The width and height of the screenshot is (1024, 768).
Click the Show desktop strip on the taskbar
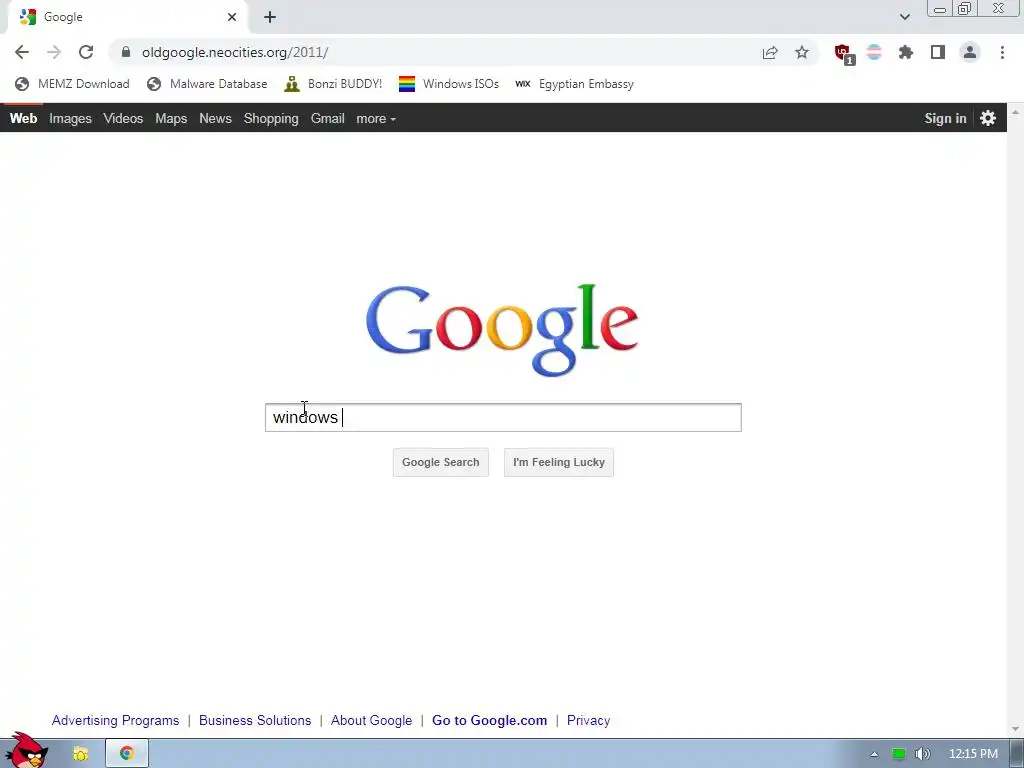pyautogui.click(x=1017, y=754)
